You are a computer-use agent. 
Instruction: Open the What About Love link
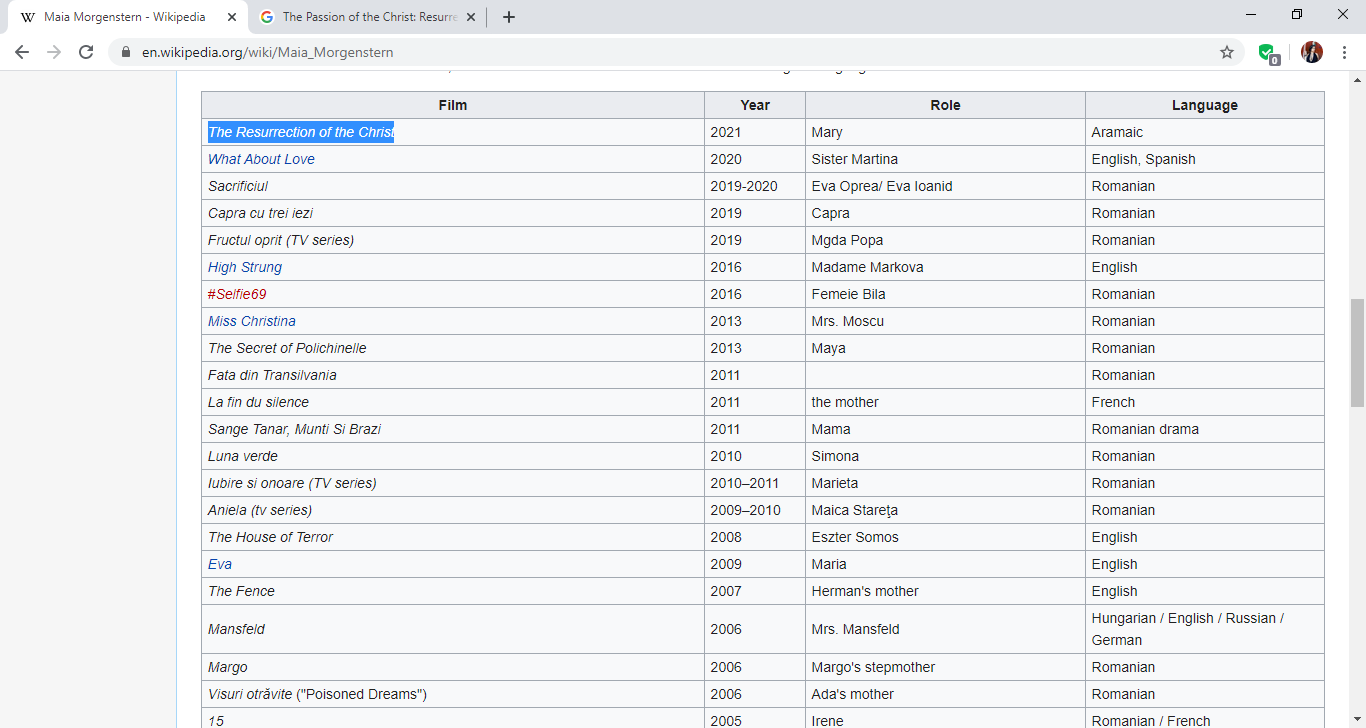click(x=261, y=159)
